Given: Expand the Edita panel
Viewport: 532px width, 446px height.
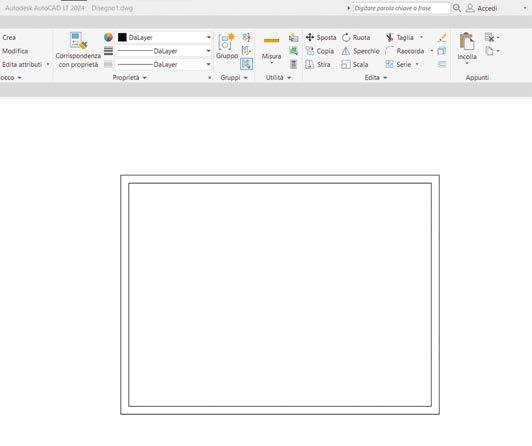Looking at the screenshot, I should tap(376, 78).
